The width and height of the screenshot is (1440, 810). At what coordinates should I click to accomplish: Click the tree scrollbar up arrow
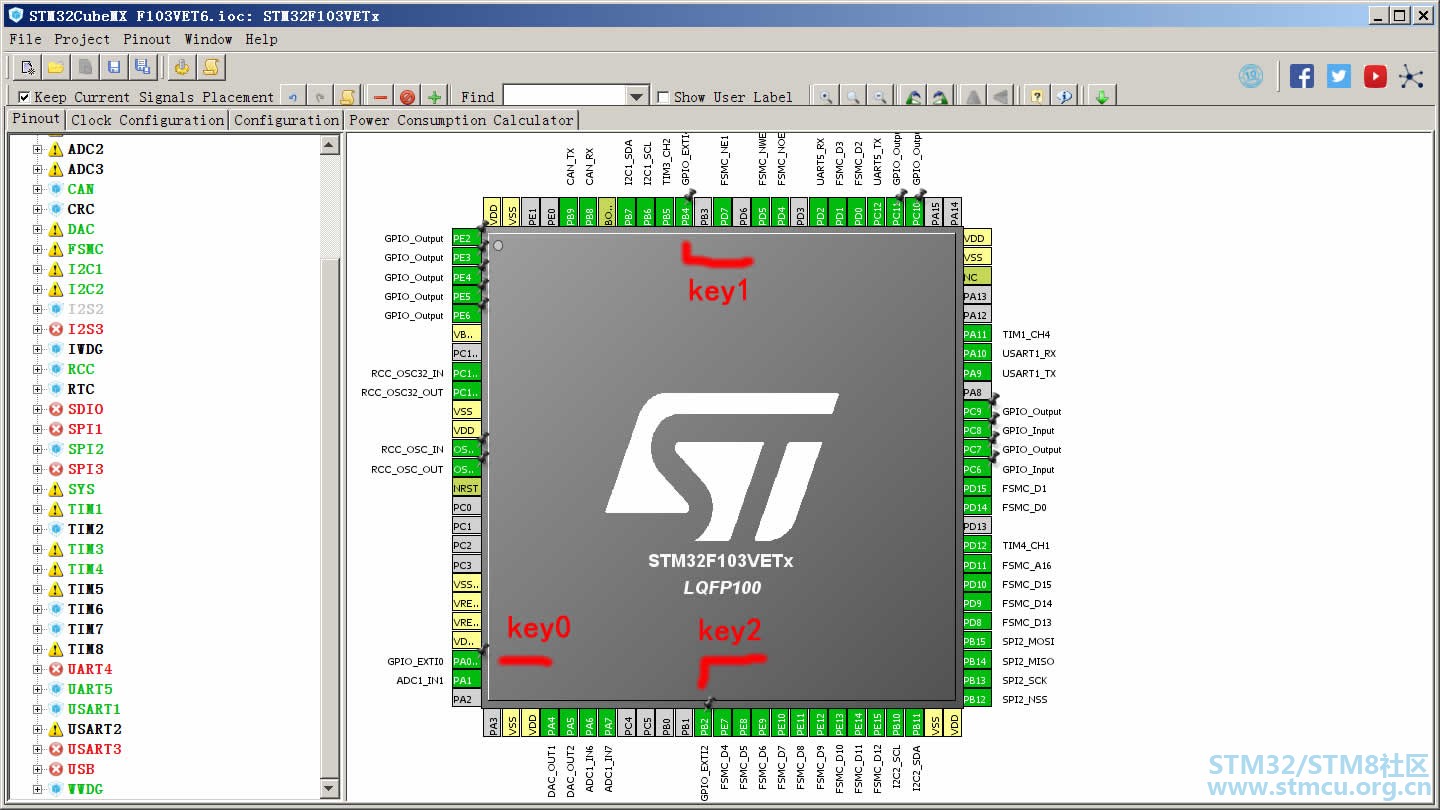point(330,146)
